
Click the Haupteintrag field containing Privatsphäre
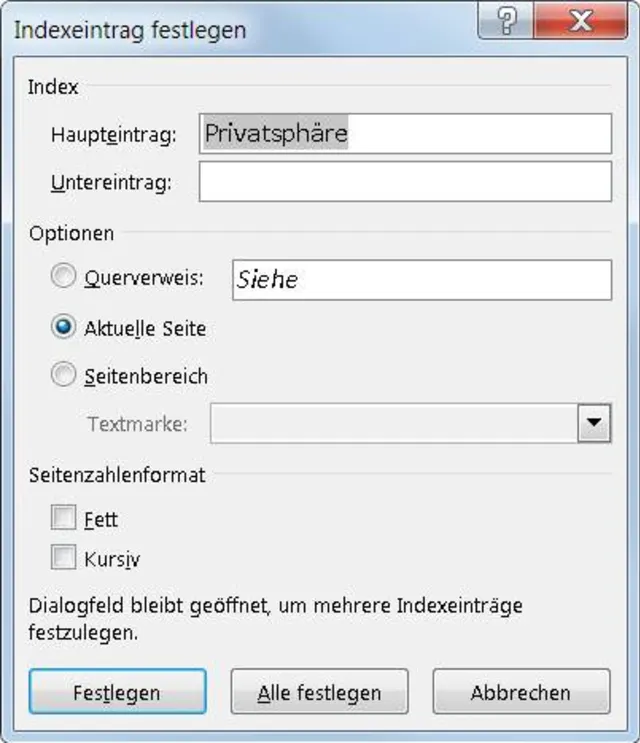(x=405, y=134)
